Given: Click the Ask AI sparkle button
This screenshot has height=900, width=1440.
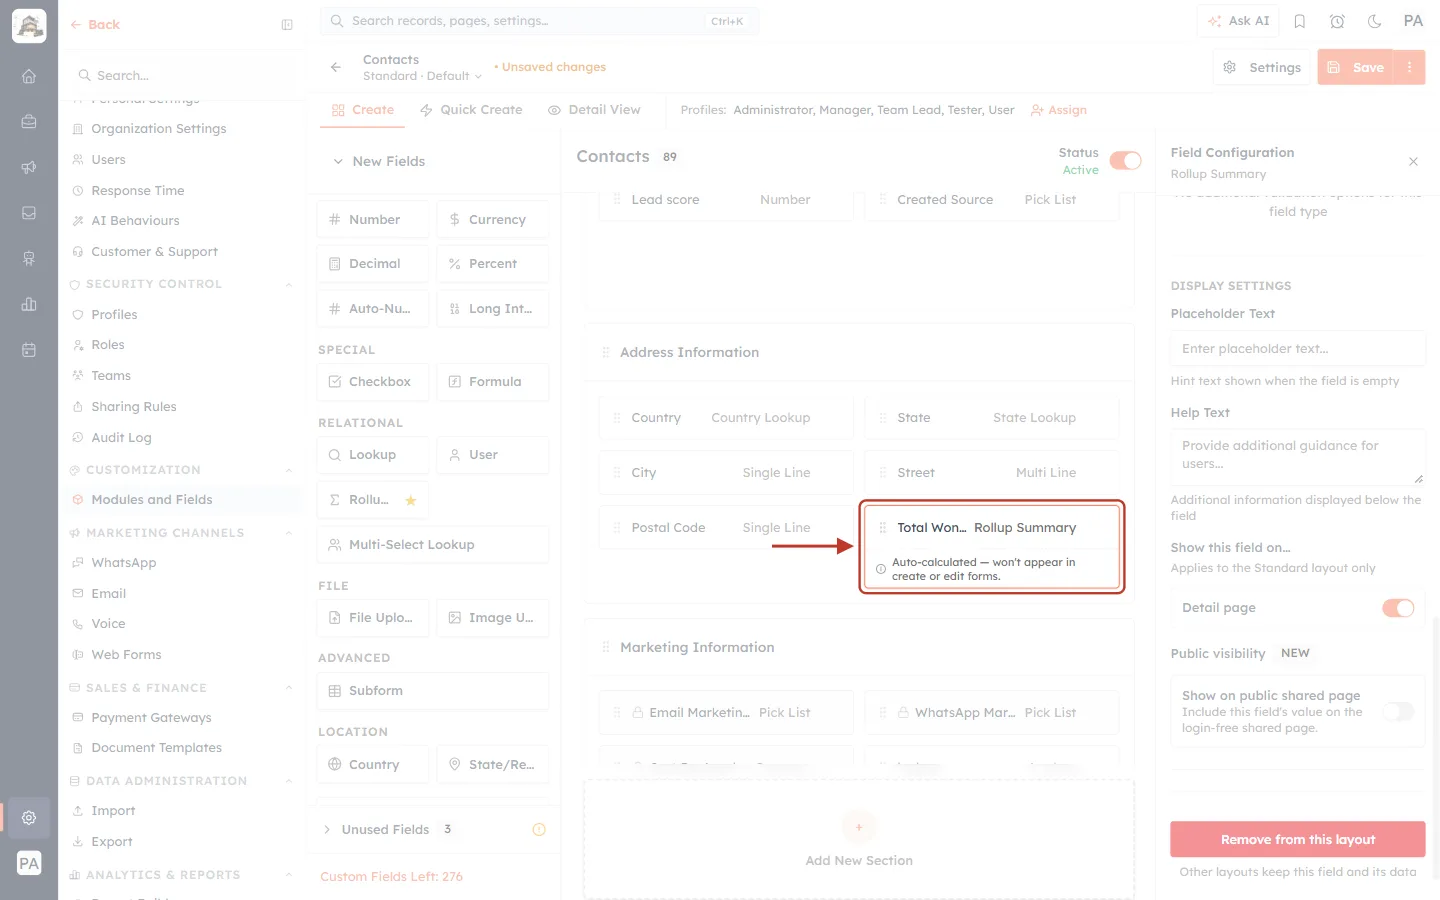Looking at the screenshot, I should click(1238, 21).
